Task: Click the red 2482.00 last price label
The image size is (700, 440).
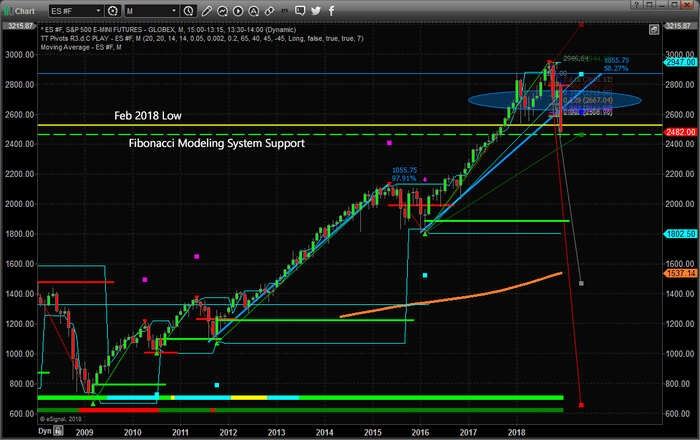Action: tap(680, 131)
